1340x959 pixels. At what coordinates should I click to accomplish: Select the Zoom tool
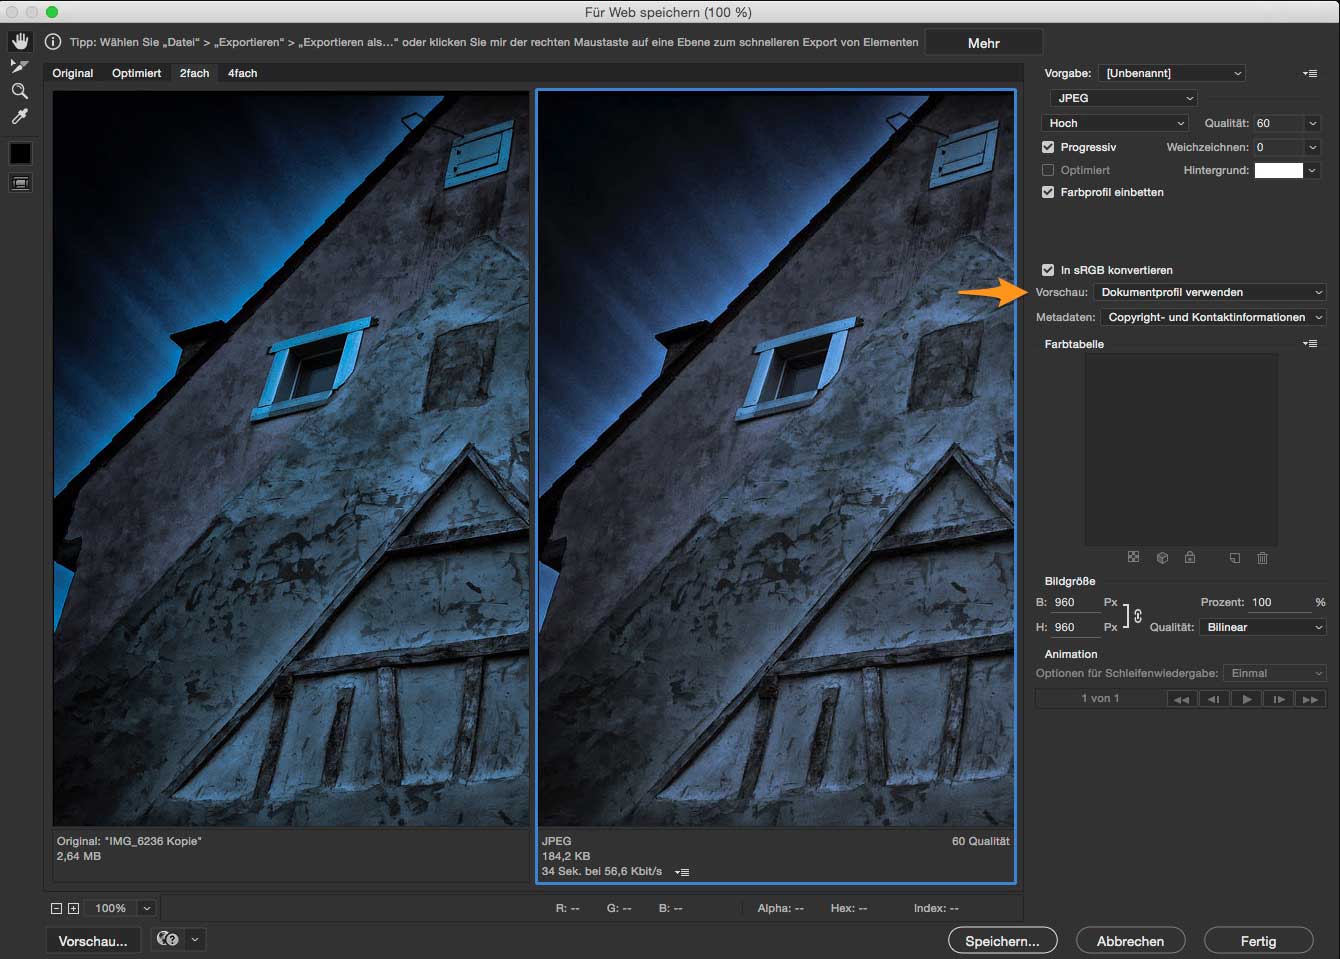(x=20, y=91)
